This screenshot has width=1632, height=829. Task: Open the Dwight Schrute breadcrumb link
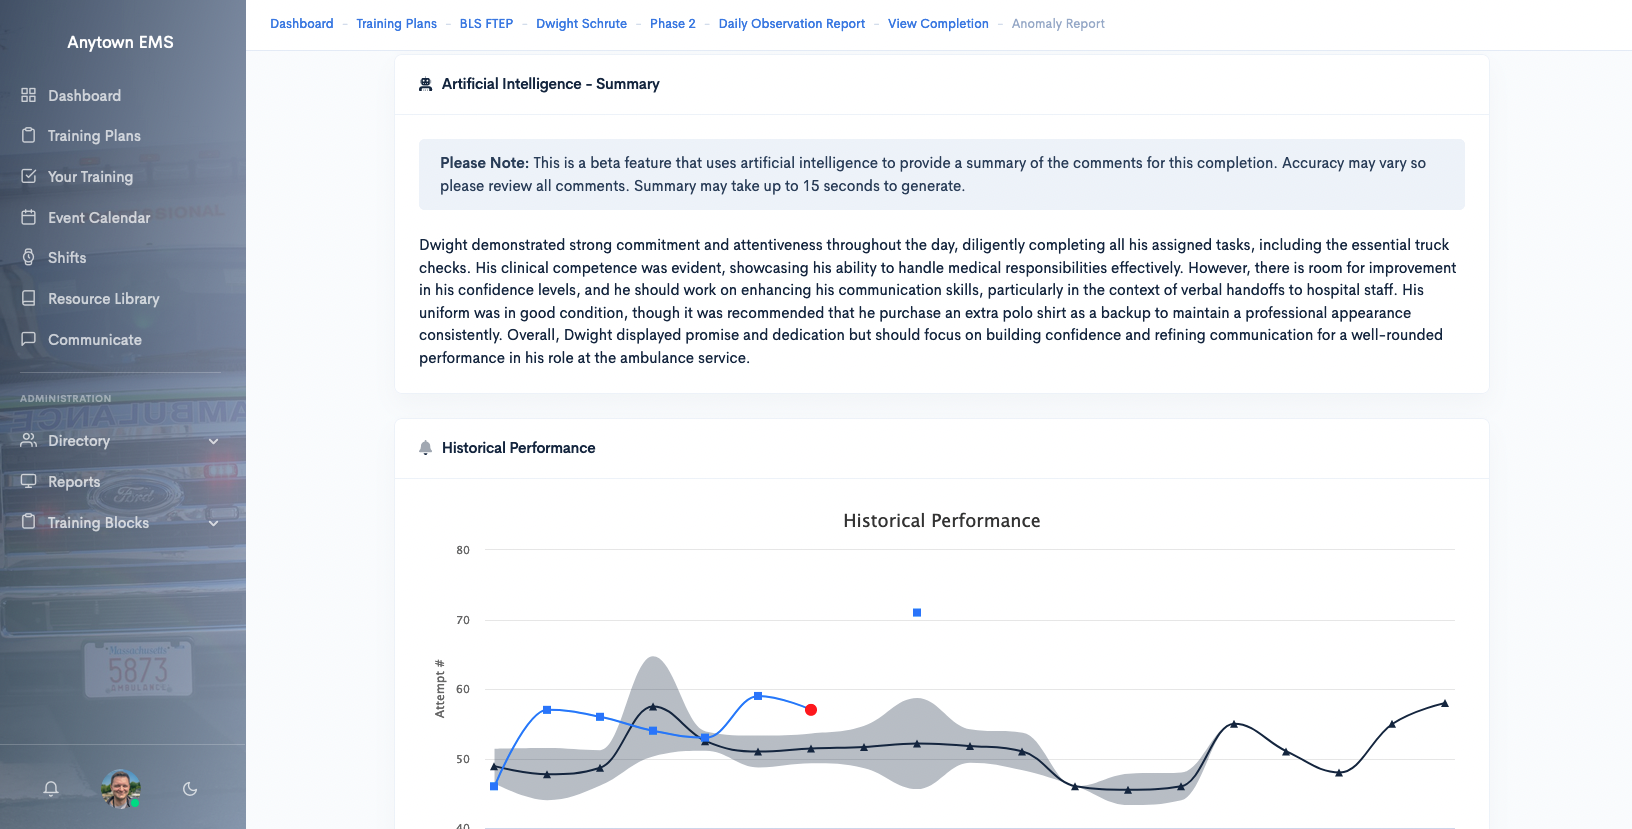(581, 23)
